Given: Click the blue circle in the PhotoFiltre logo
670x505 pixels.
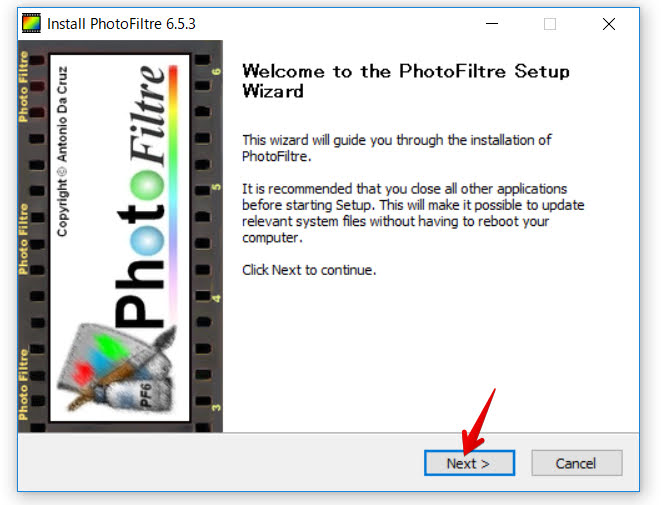Looking at the screenshot, I should (x=147, y=241).
